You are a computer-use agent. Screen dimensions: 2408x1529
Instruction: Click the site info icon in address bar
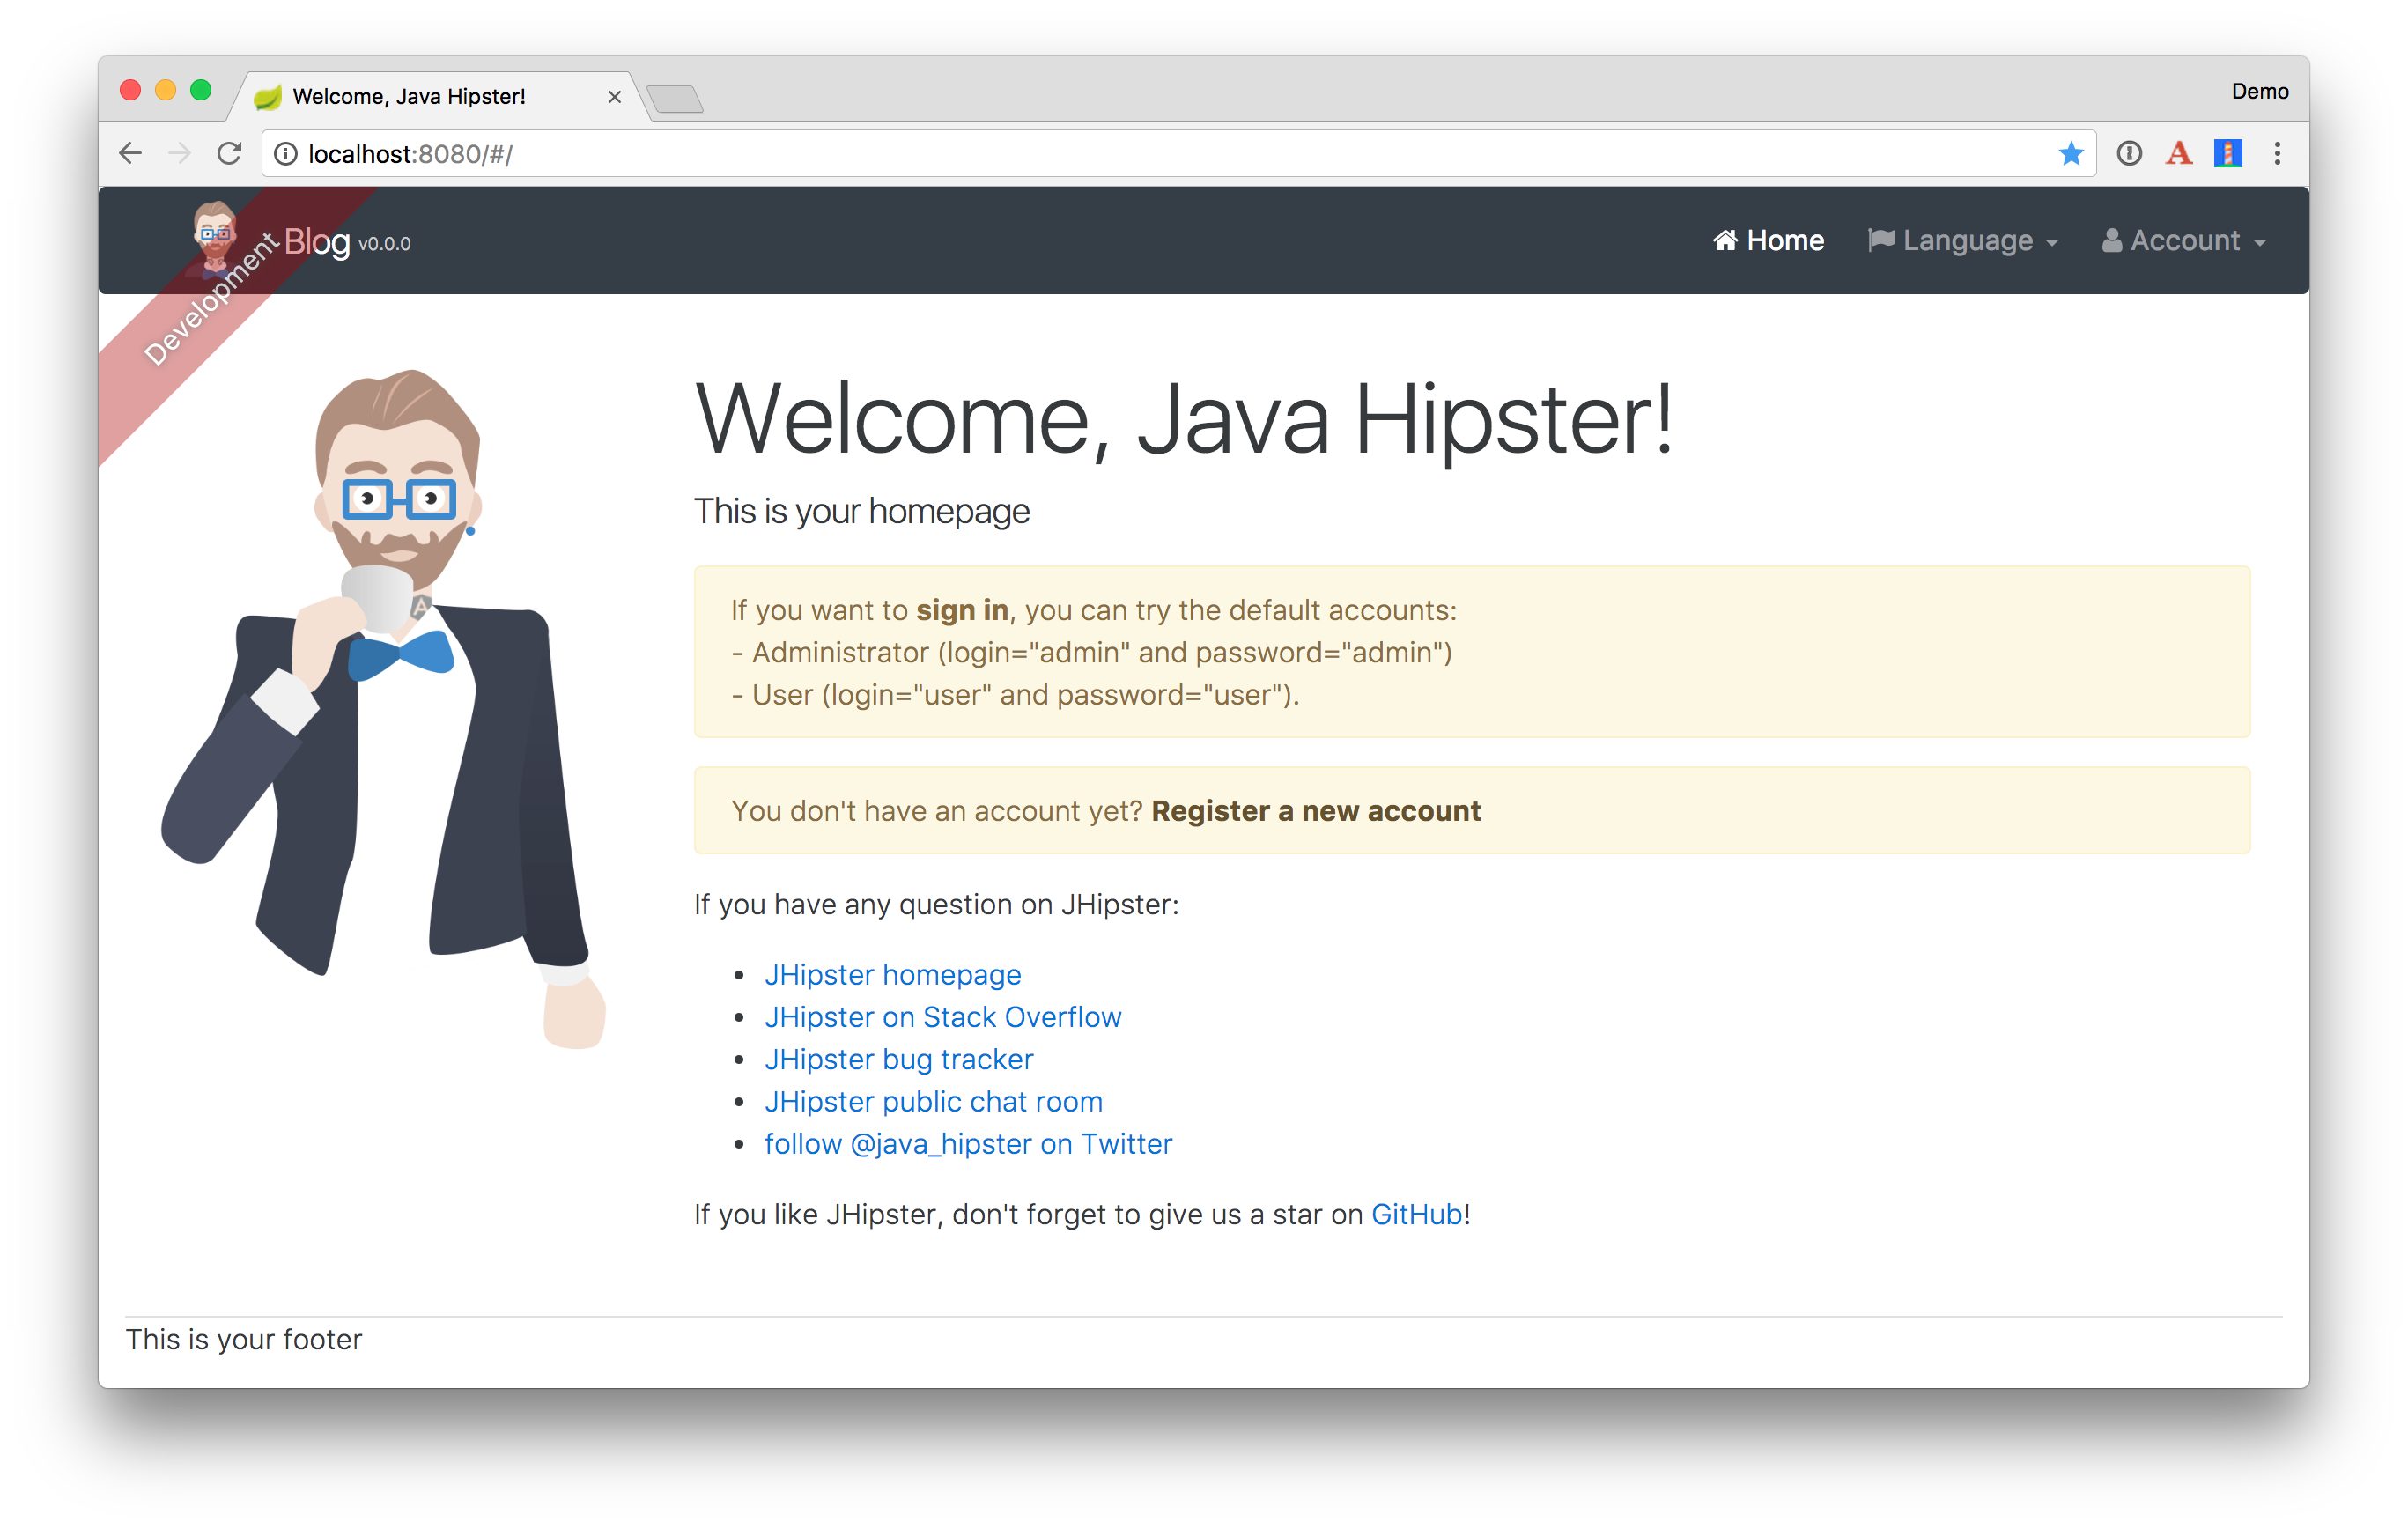286,154
